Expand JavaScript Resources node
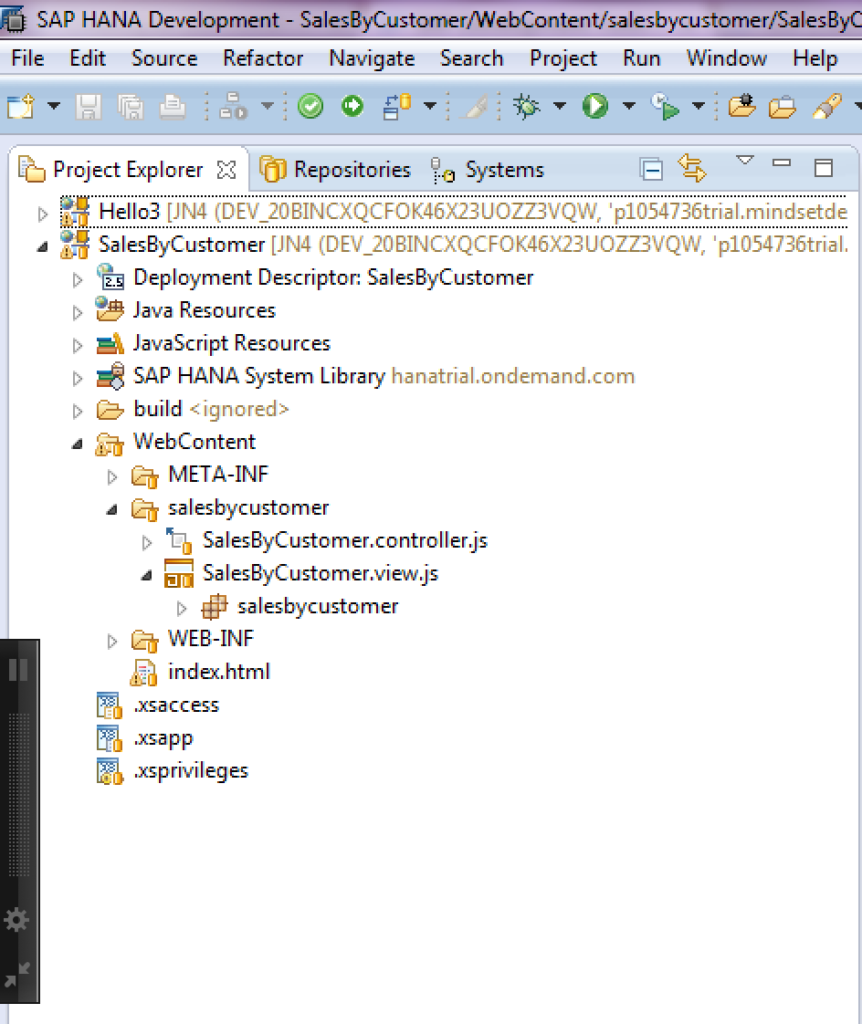The height and width of the screenshot is (1024, 862). click(x=77, y=345)
